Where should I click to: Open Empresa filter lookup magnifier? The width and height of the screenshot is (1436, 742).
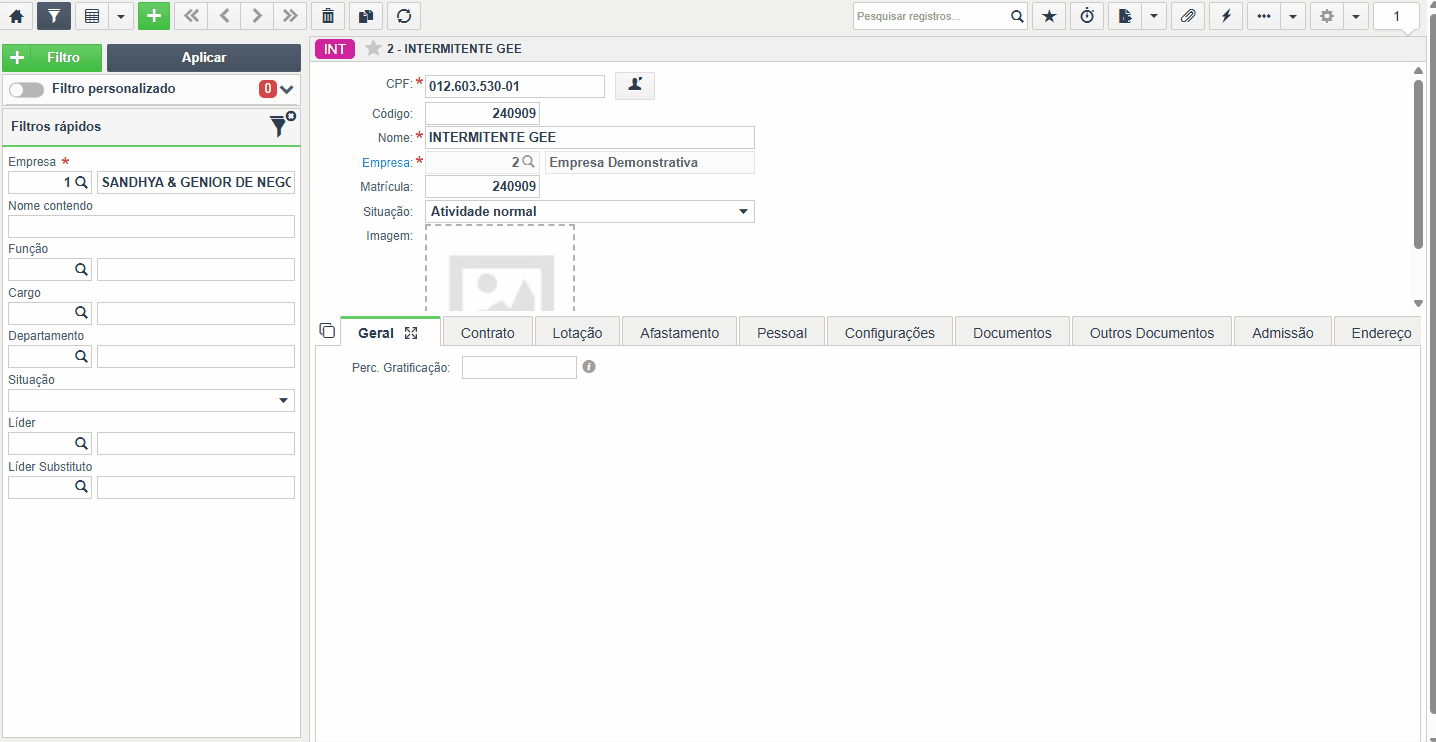(x=82, y=183)
